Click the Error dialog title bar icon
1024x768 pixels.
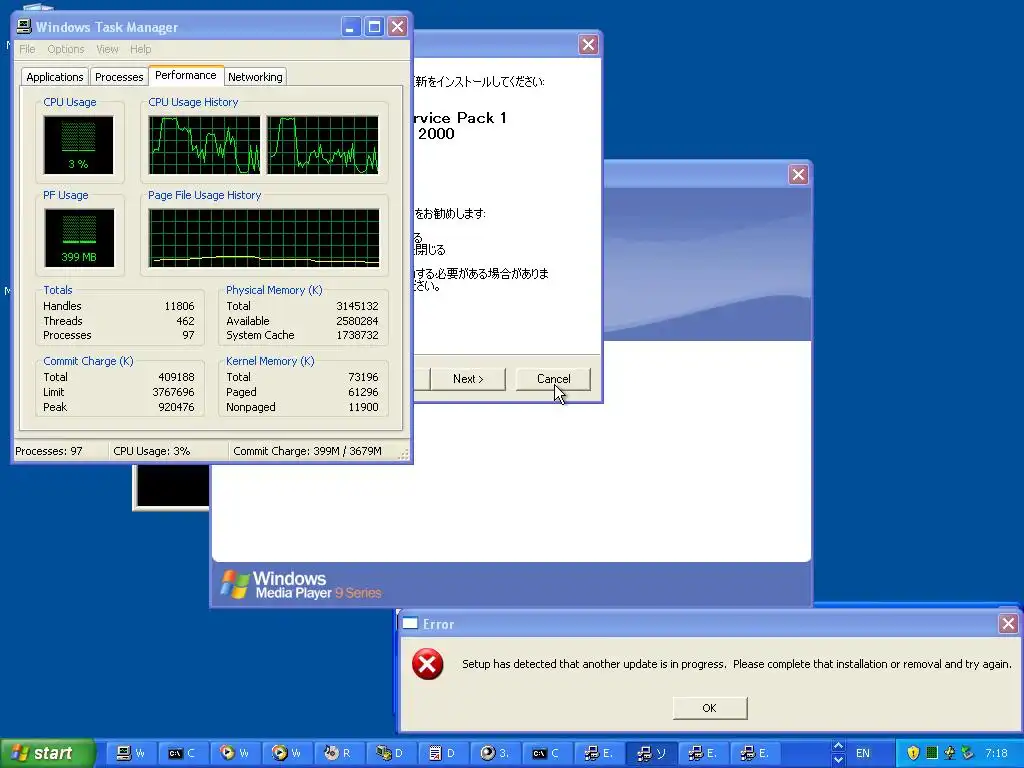tap(409, 624)
